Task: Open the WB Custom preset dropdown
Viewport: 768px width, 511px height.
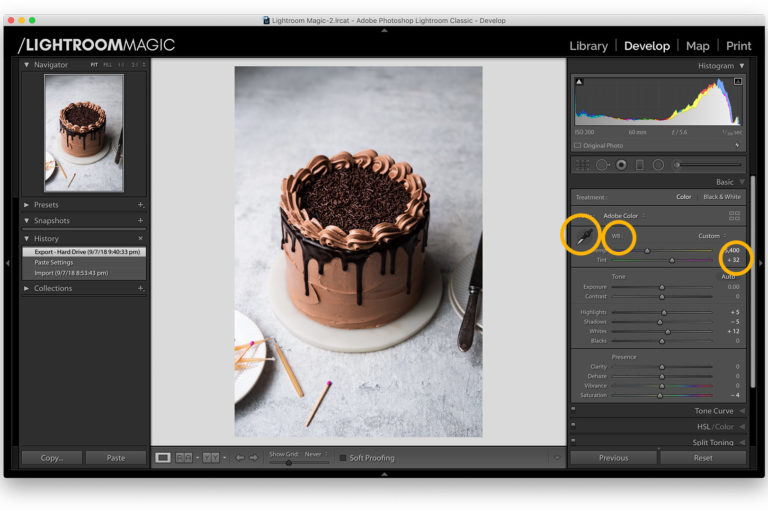Action: tap(712, 236)
